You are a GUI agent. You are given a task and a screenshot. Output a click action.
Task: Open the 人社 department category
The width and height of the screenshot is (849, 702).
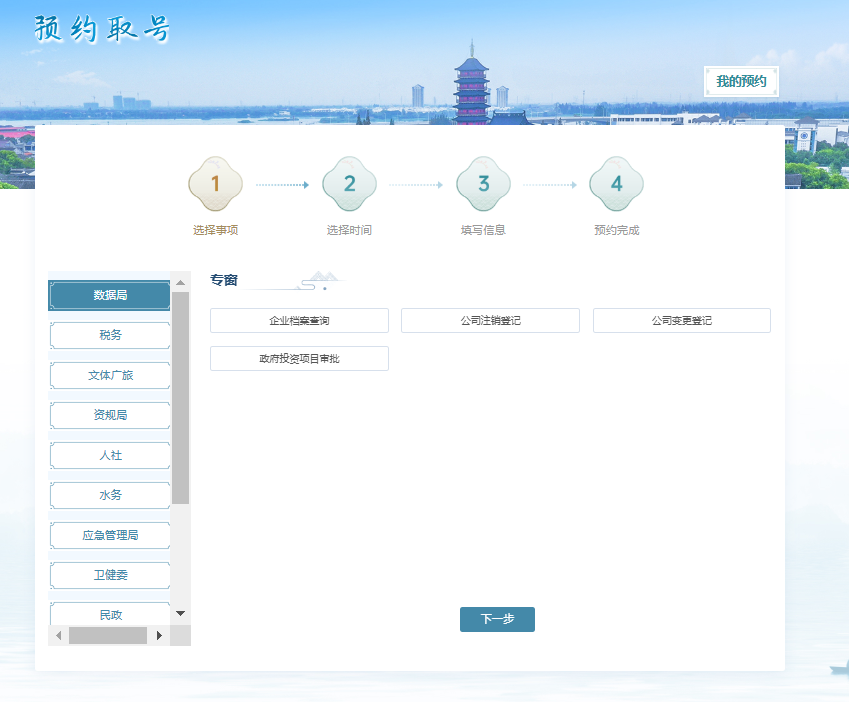[110, 456]
